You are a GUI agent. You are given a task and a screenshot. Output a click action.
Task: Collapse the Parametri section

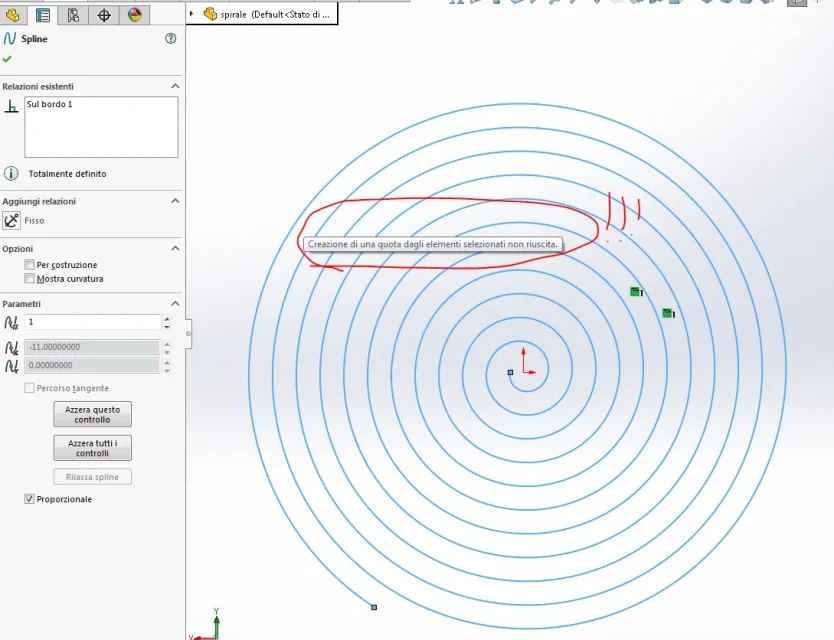pyautogui.click(x=175, y=303)
